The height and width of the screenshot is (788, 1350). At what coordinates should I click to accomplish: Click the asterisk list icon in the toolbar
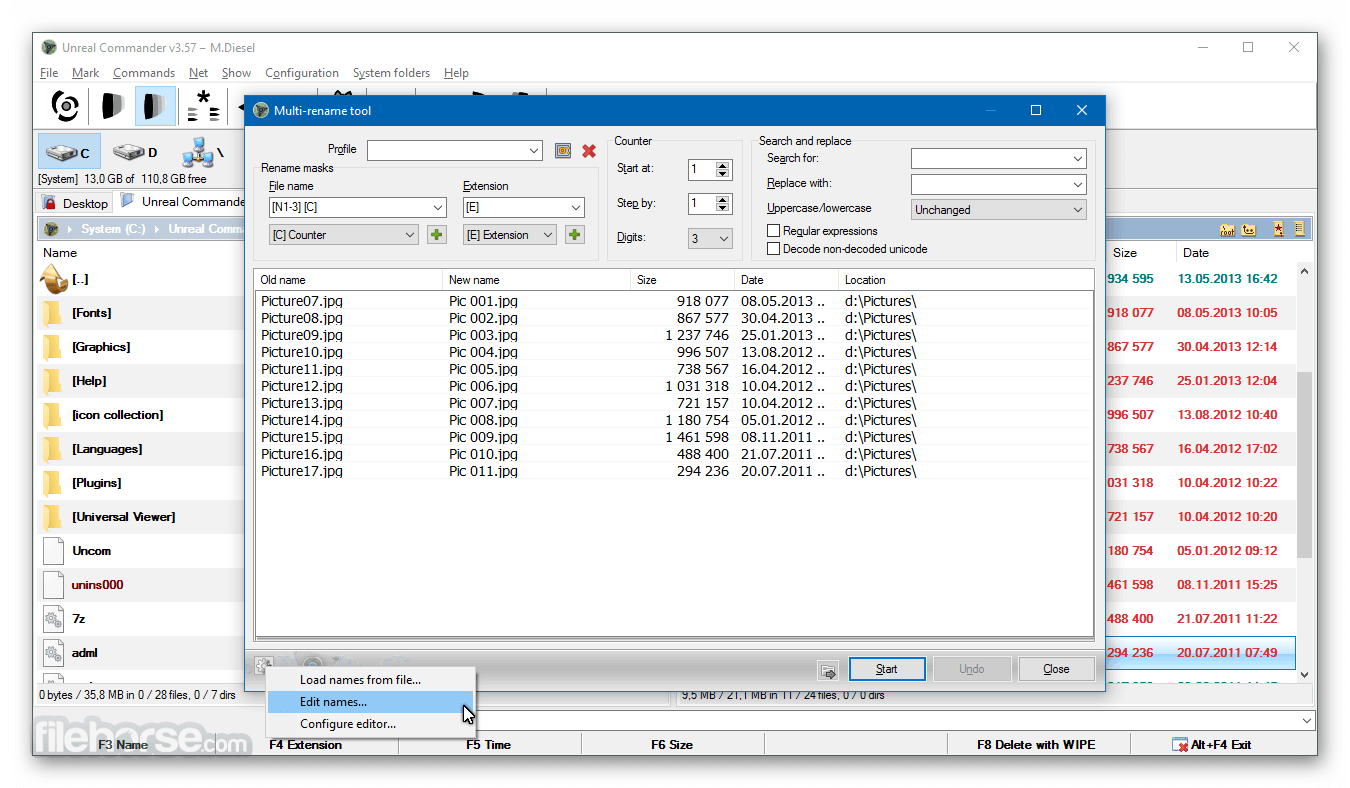[204, 105]
